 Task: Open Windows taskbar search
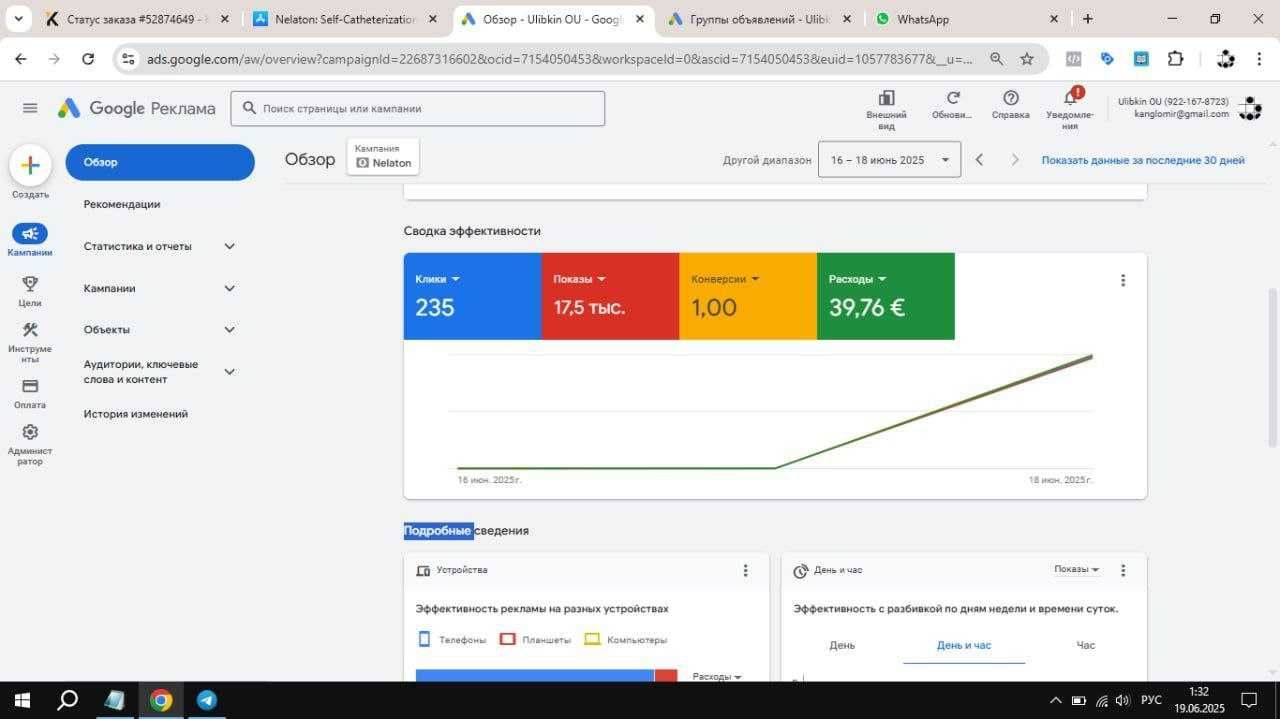[67, 700]
